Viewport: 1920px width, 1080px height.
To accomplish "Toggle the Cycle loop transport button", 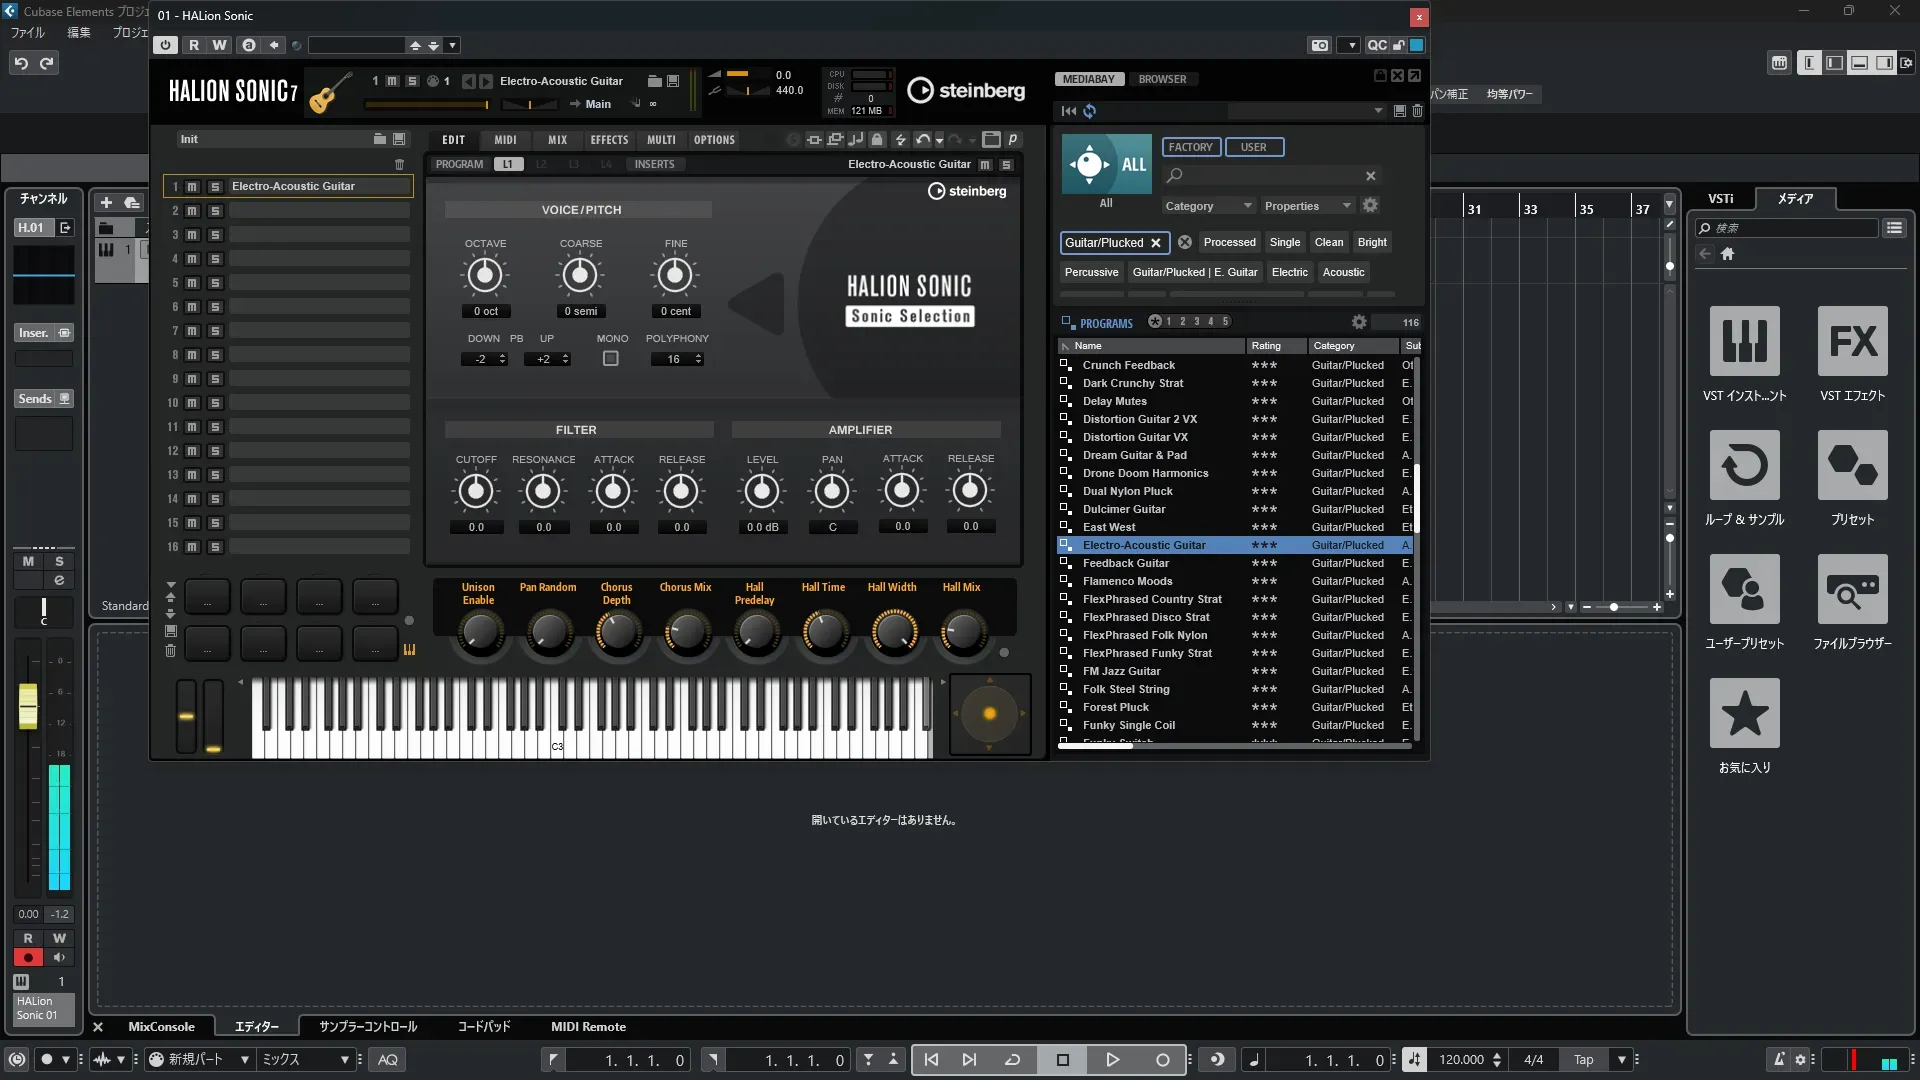I will tap(1012, 1059).
